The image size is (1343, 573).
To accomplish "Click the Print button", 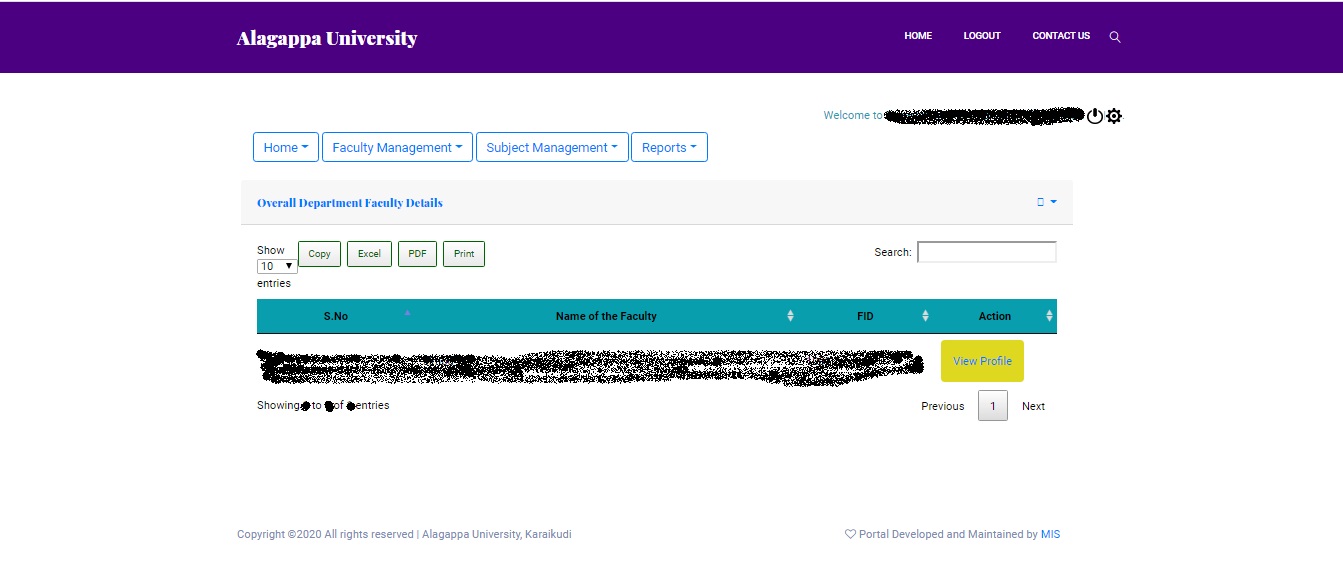I will pyautogui.click(x=464, y=254).
